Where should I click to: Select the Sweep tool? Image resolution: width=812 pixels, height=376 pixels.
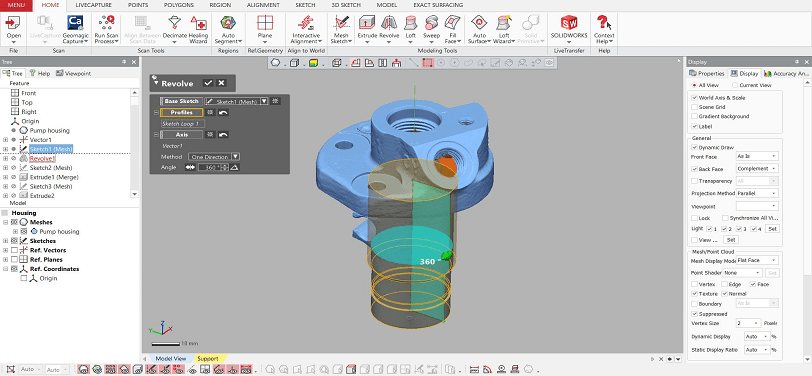pyautogui.click(x=431, y=28)
